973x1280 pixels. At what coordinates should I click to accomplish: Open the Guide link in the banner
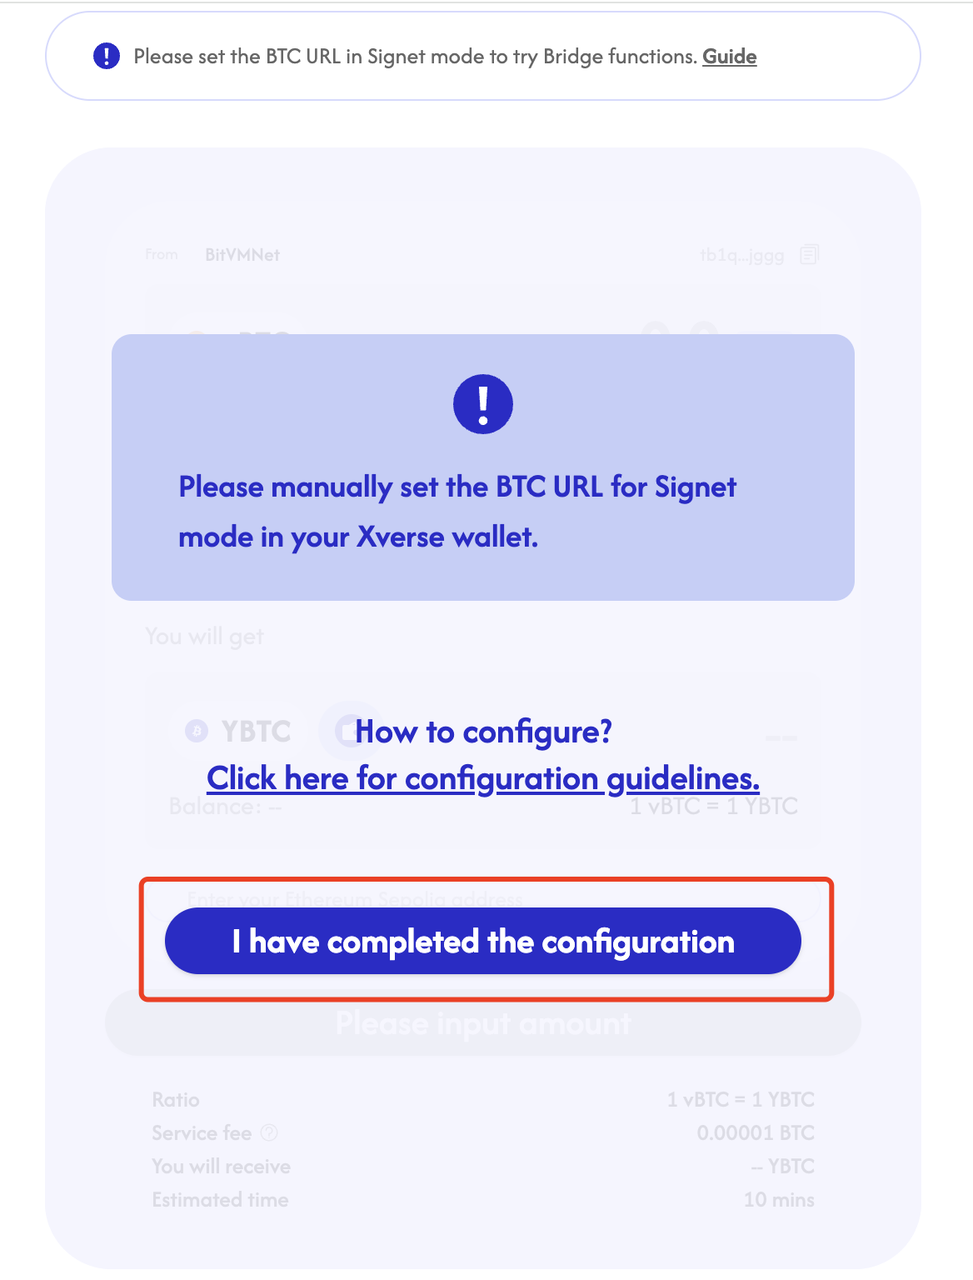(x=729, y=56)
